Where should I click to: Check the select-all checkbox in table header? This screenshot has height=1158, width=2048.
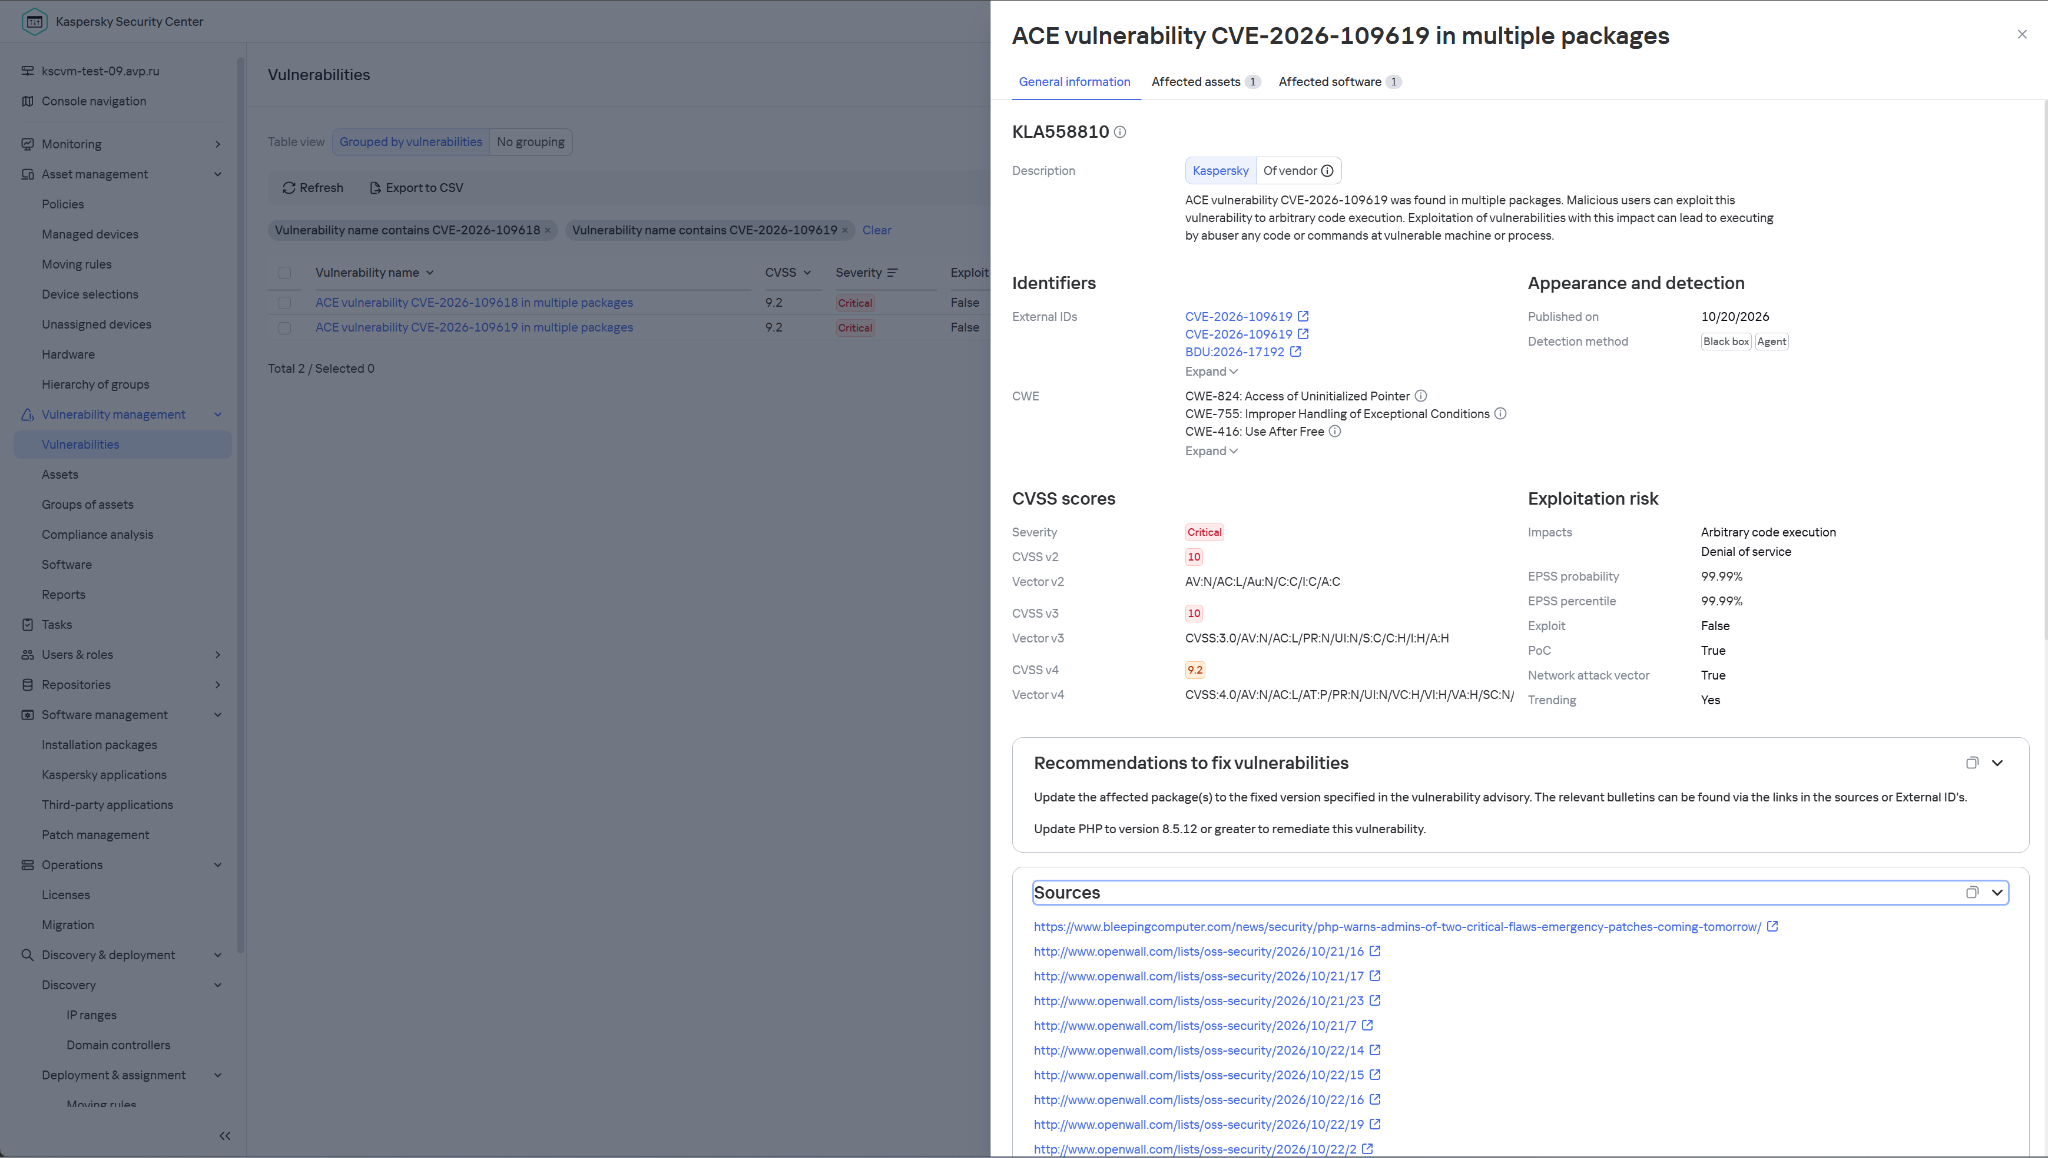[x=285, y=273]
